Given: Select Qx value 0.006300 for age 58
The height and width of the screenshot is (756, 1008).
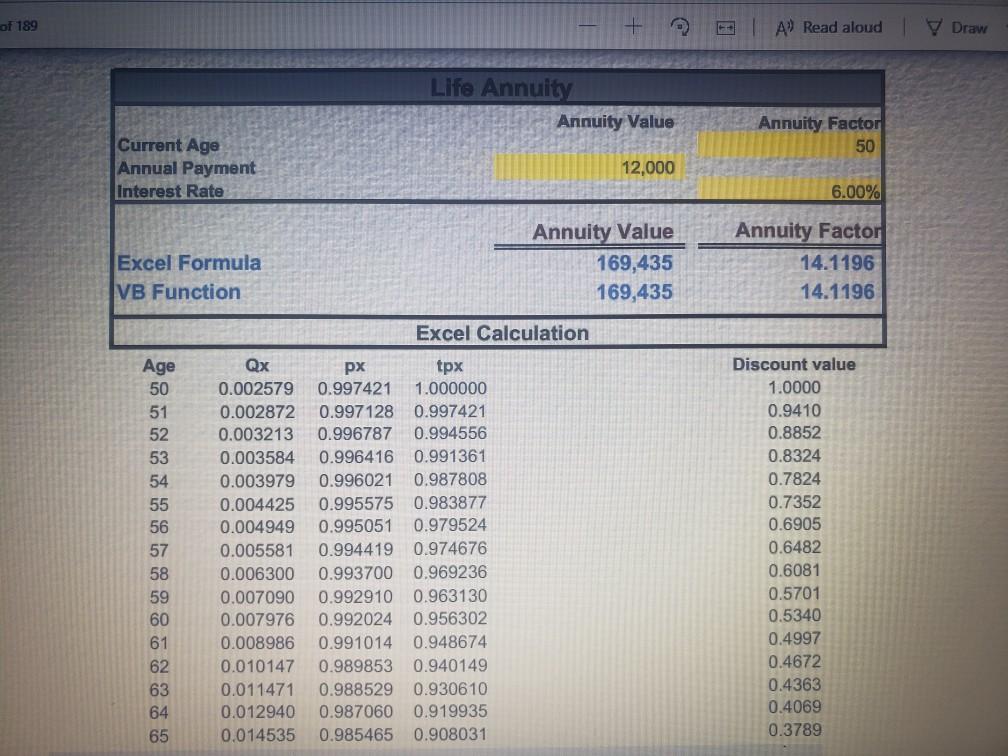Looking at the screenshot, I should (x=257, y=573).
